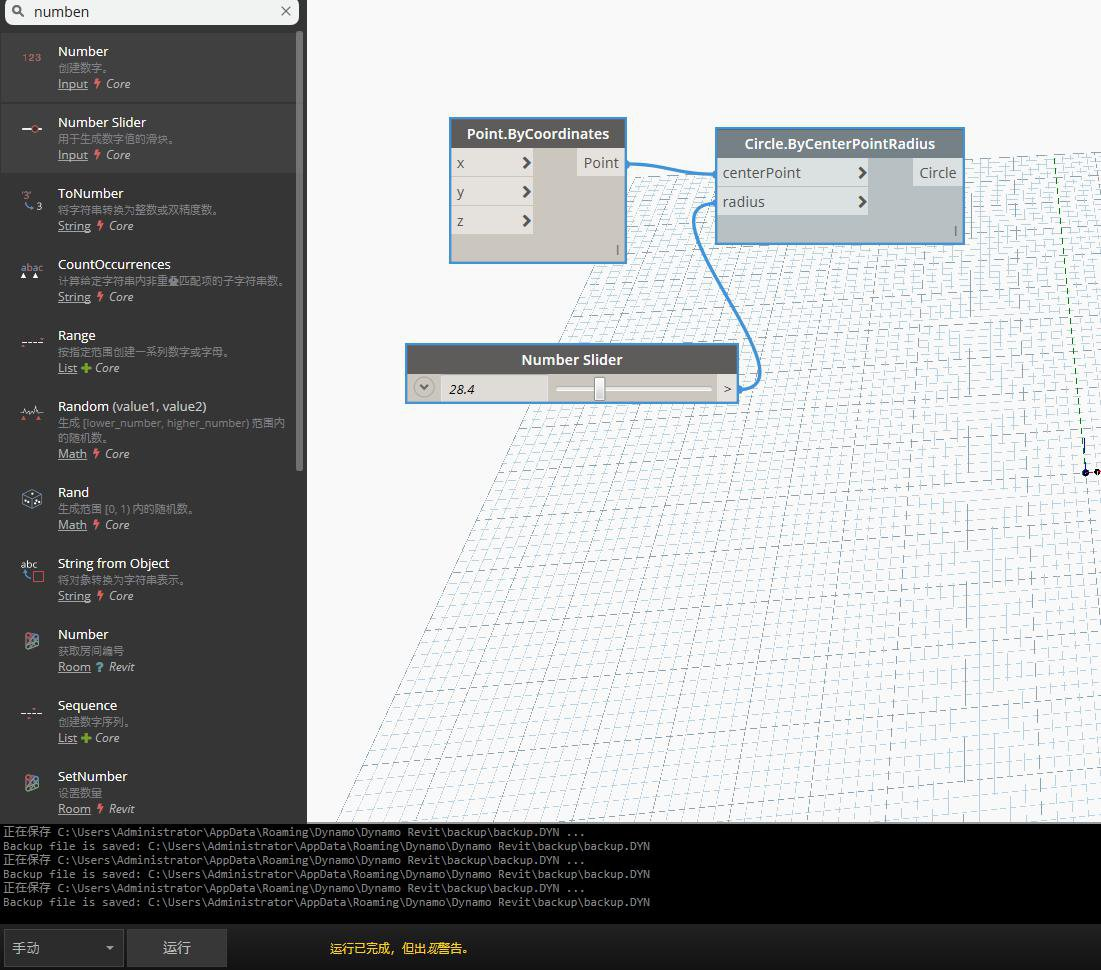
Task: Open the manual run mode dropdown
Action: [64, 948]
